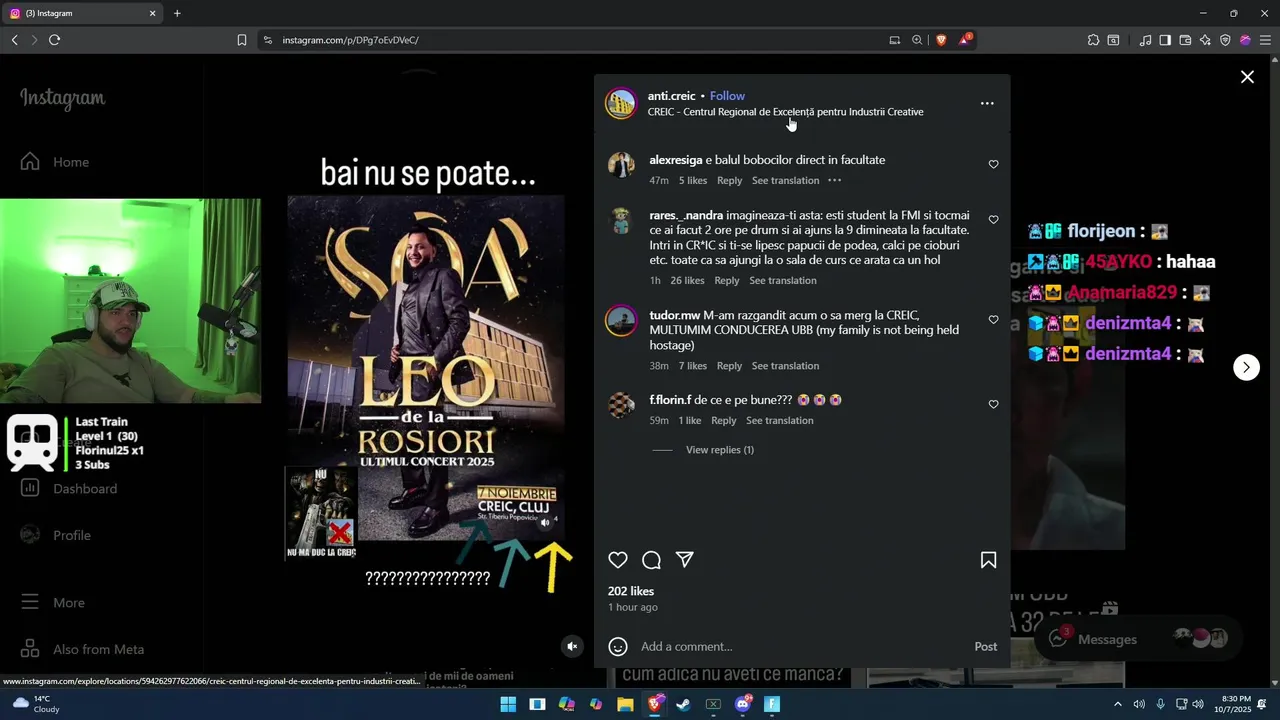Save the post with the bookmark icon
1280x720 pixels.
tap(988, 560)
